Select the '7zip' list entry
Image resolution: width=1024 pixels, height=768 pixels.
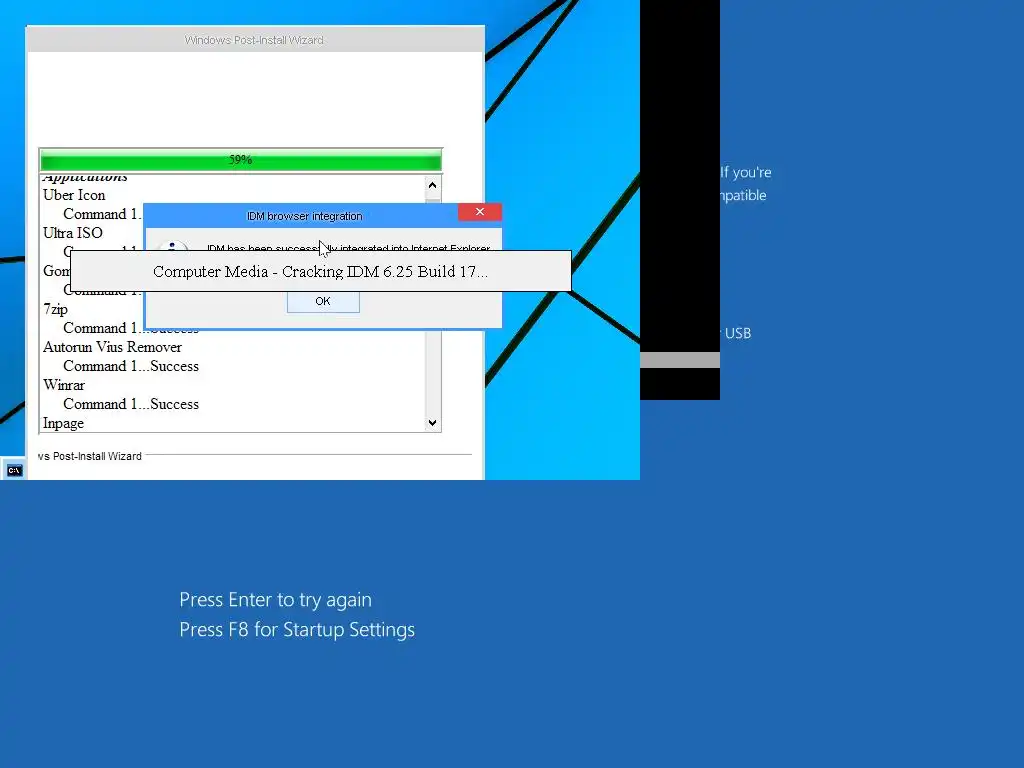(56, 309)
